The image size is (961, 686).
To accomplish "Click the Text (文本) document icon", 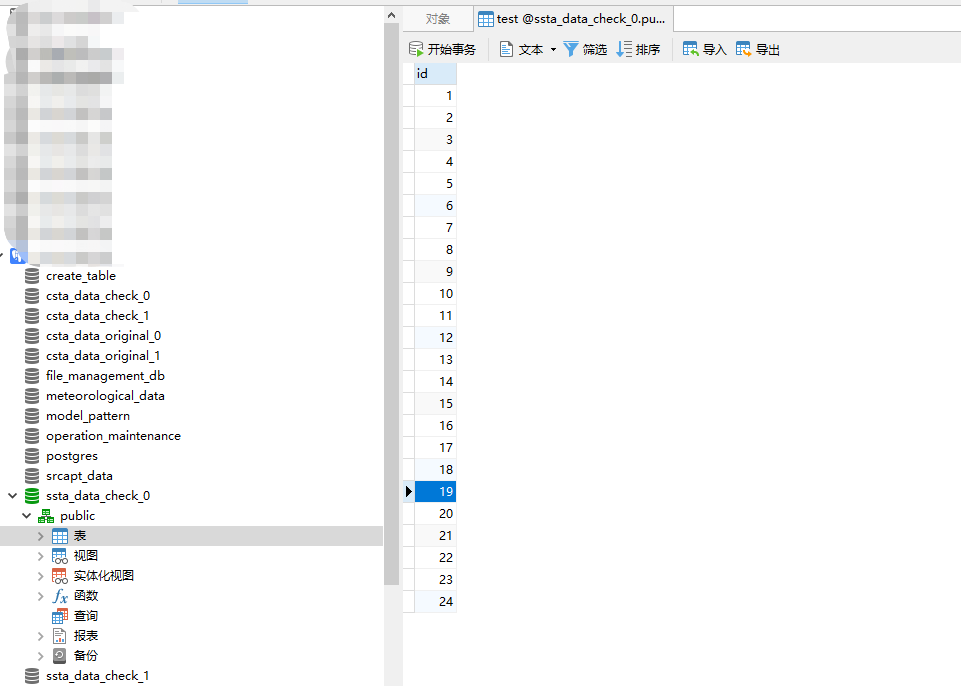I will pyautogui.click(x=506, y=49).
